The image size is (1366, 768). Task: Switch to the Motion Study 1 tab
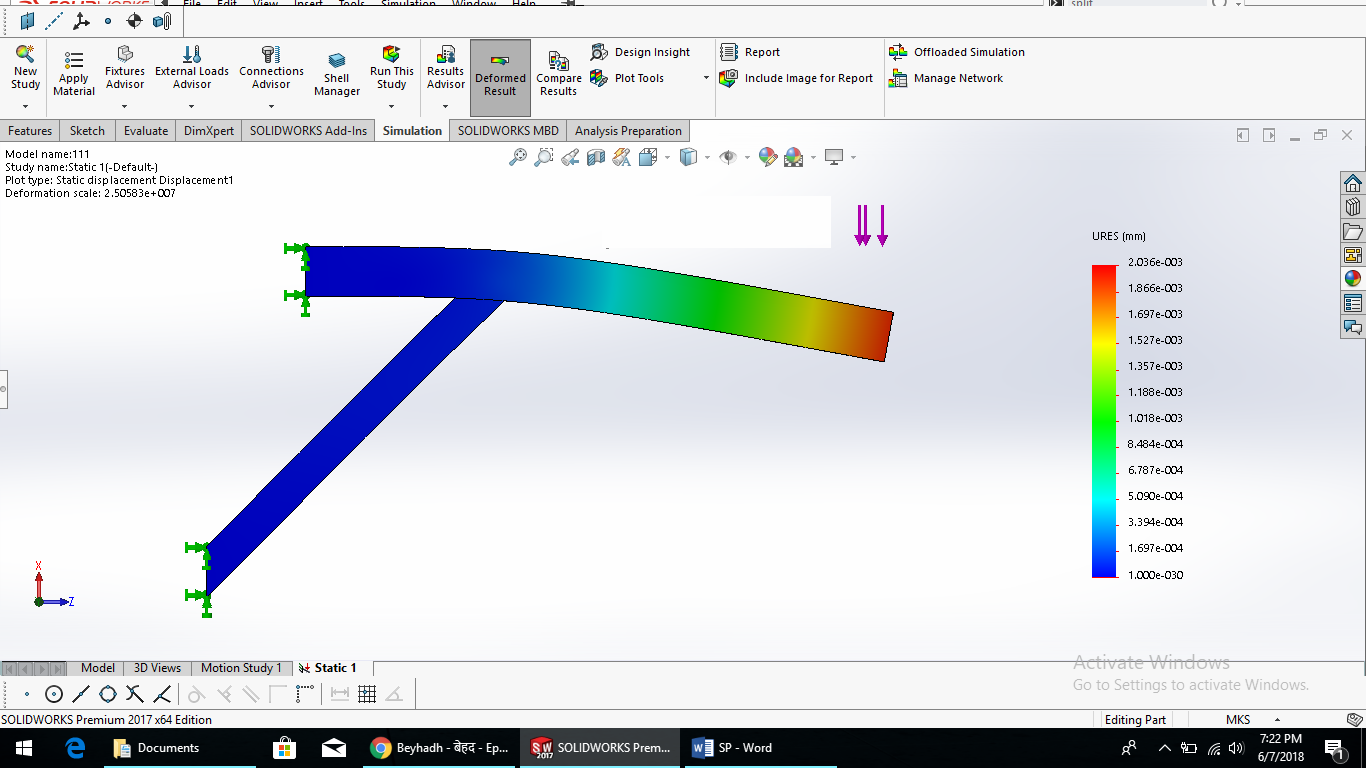click(x=241, y=668)
